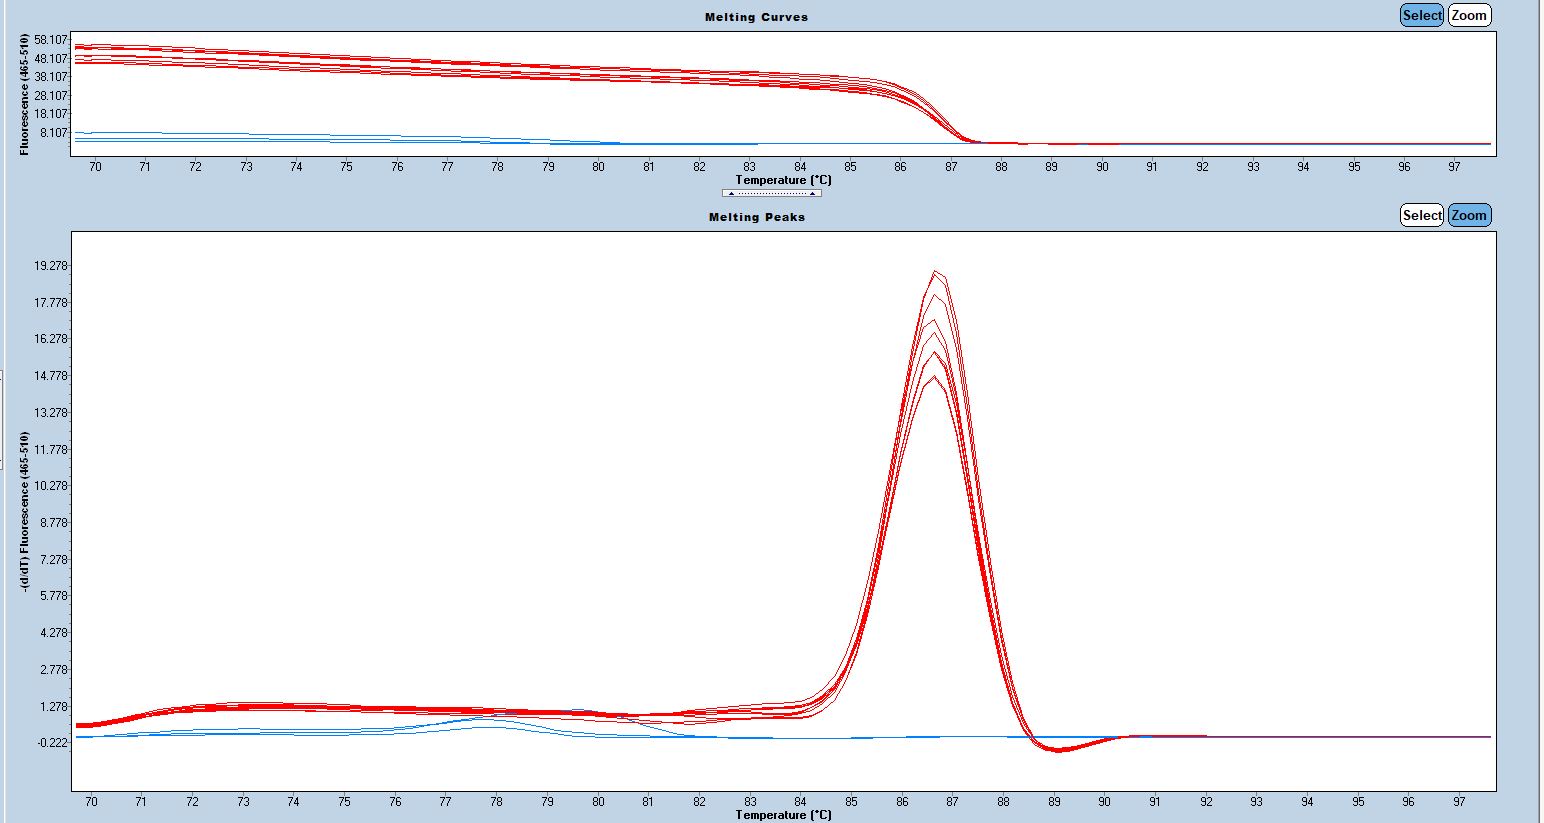Switch Melting Curves chart to Zoom mode
This screenshot has width=1544, height=823.
click(1469, 15)
